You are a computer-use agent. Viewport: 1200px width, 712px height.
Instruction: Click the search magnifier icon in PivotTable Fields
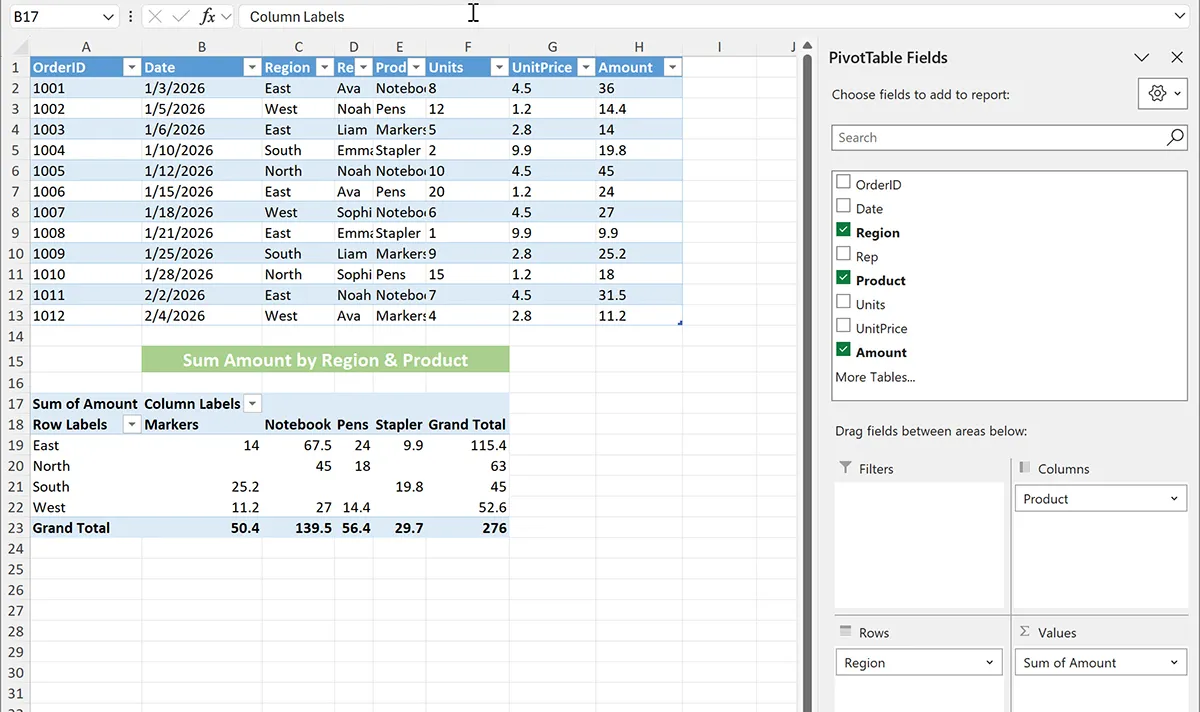1175,138
